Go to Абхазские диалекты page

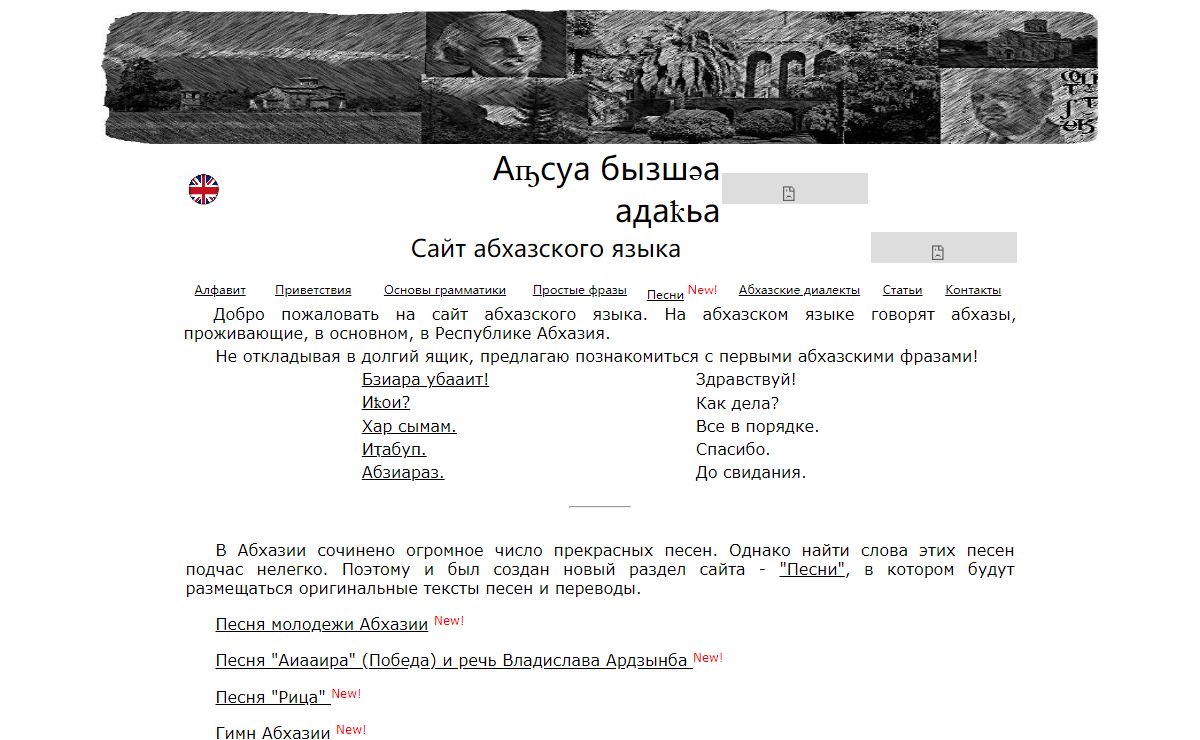pos(799,290)
